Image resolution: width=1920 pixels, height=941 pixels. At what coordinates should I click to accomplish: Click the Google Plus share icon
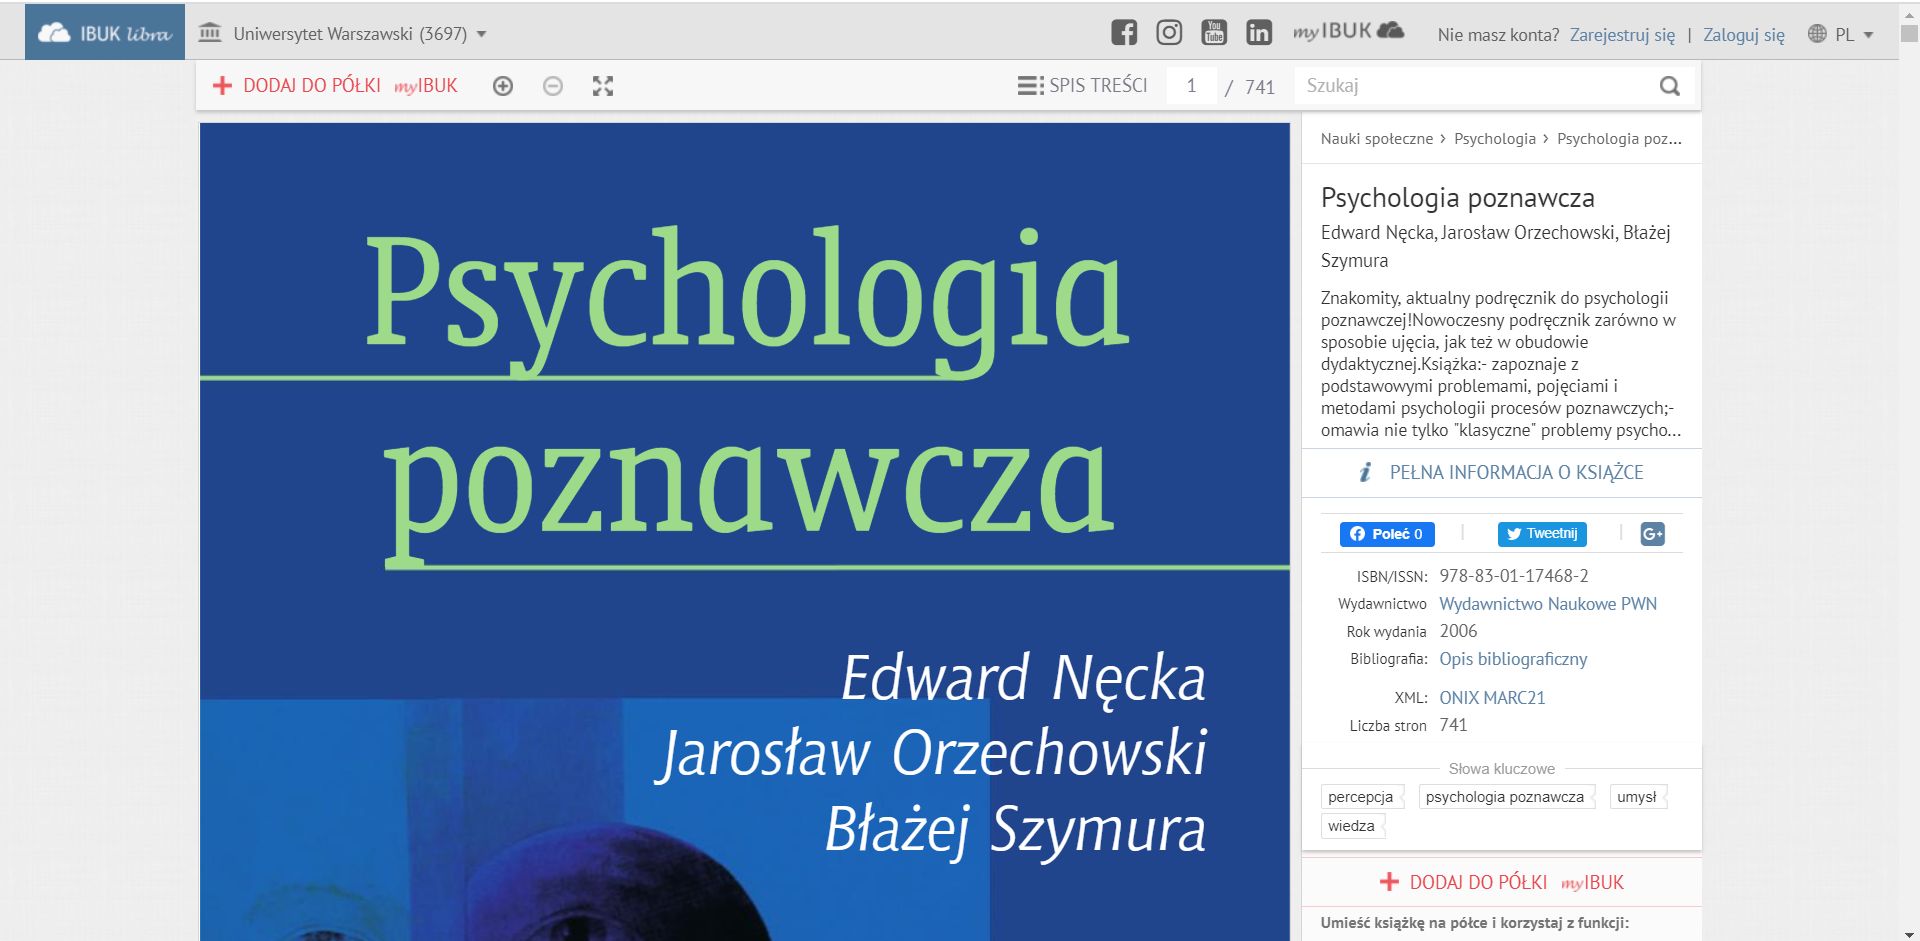point(1653,534)
